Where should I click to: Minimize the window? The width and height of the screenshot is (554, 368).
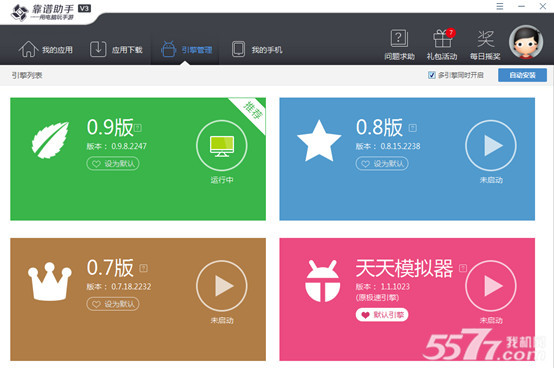(x=521, y=6)
